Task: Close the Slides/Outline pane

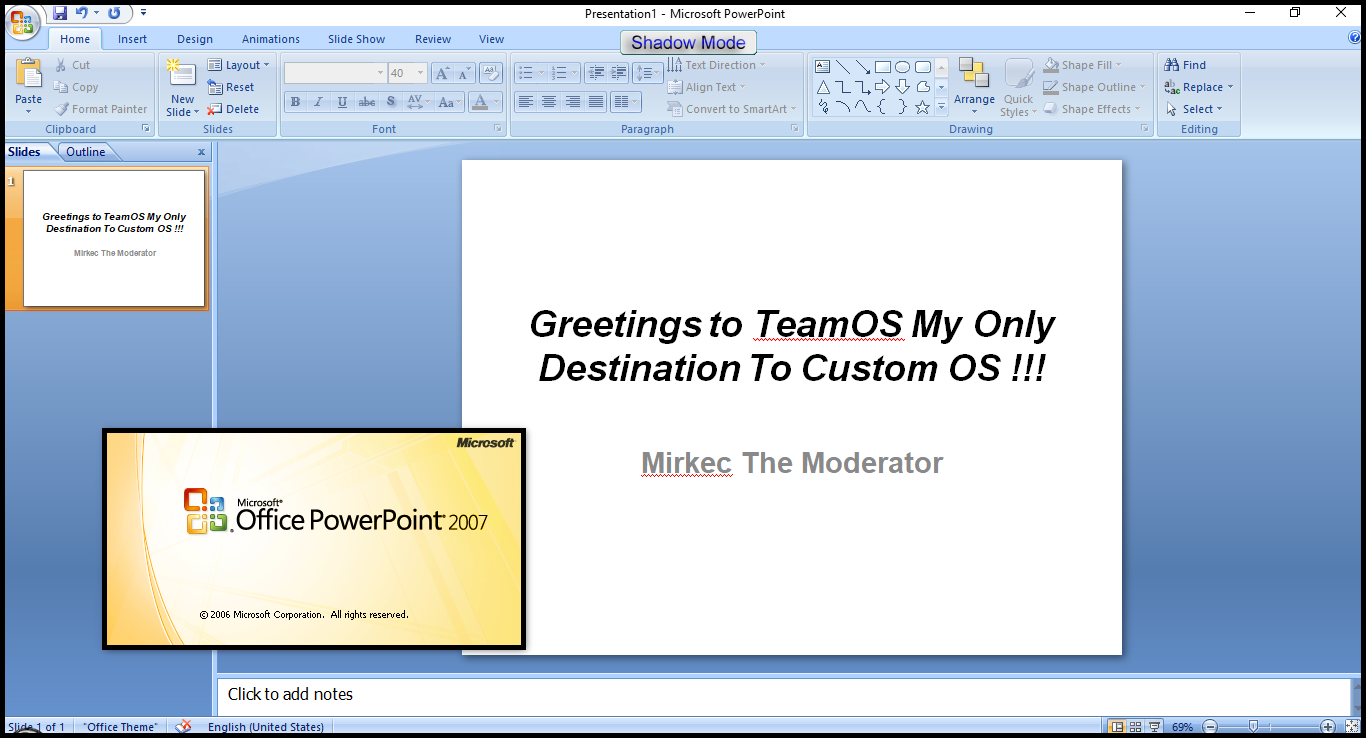Action: coord(201,152)
